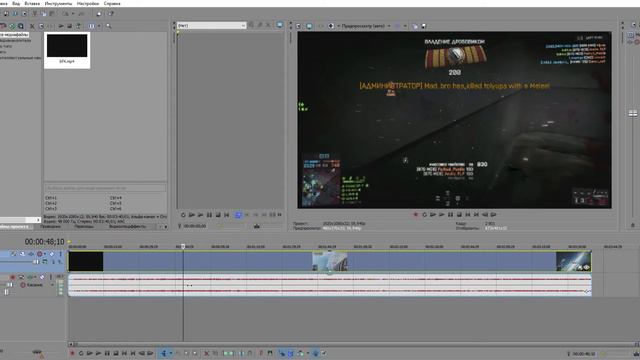Click the What's This help icon
Screen dimensions: 640x360
click(x=111, y=14)
